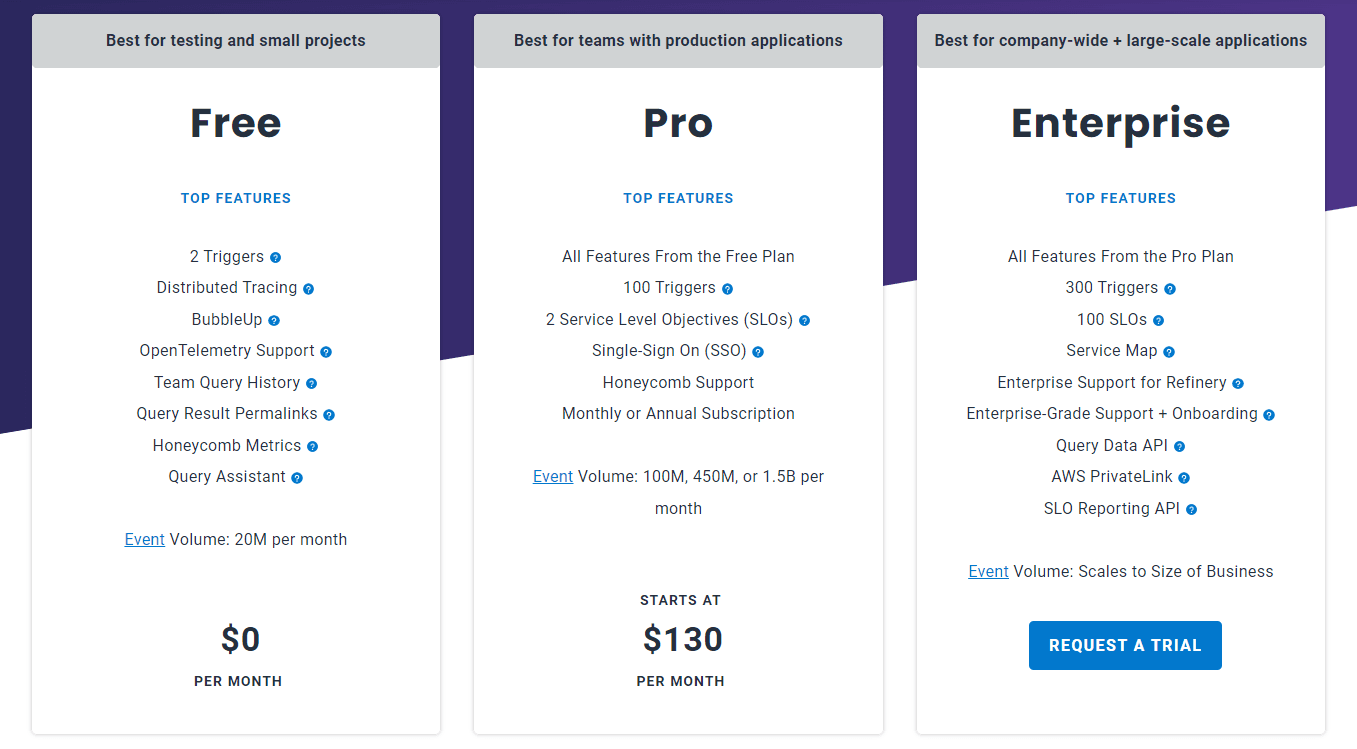Viewport: 1357px width, 749px height.
Task: Click the AWS PrivateLink help icon
Action: pos(1184,478)
